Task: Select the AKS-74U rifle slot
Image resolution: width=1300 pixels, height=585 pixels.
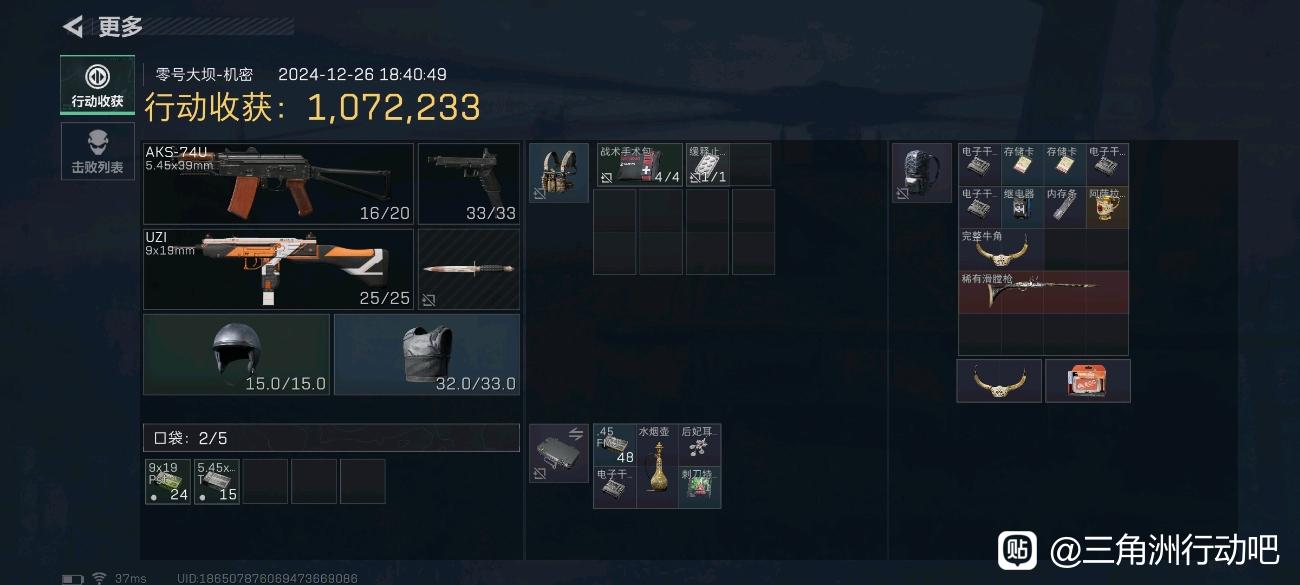Action: (x=278, y=183)
